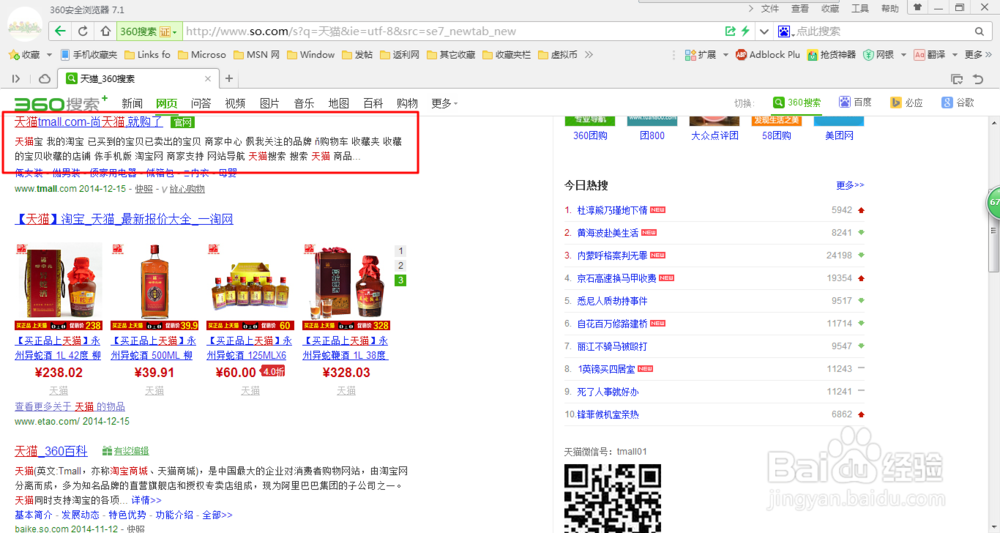Image resolution: width=1000 pixels, height=533 pixels.
Task: Open a new tab with plus button
Action: (229, 78)
